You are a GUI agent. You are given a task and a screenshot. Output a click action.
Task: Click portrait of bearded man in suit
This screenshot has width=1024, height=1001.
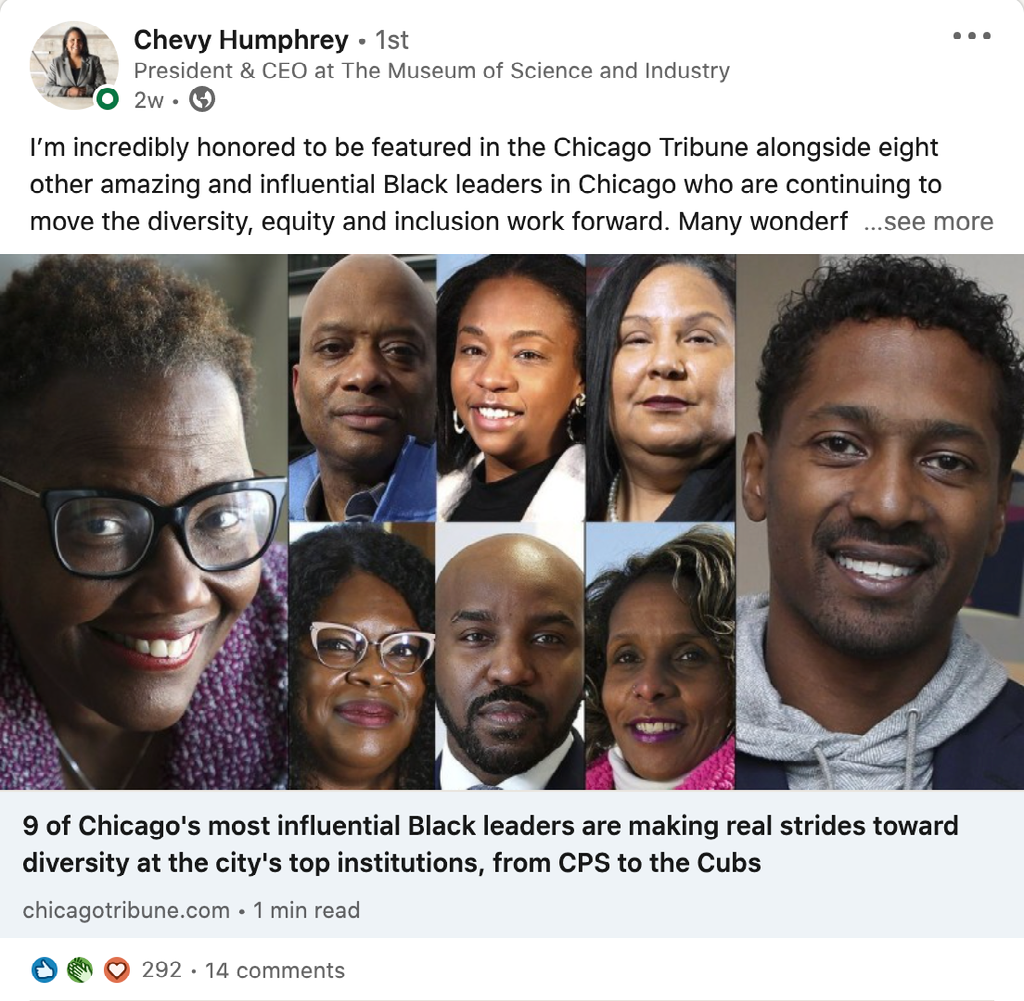click(511, 656)
